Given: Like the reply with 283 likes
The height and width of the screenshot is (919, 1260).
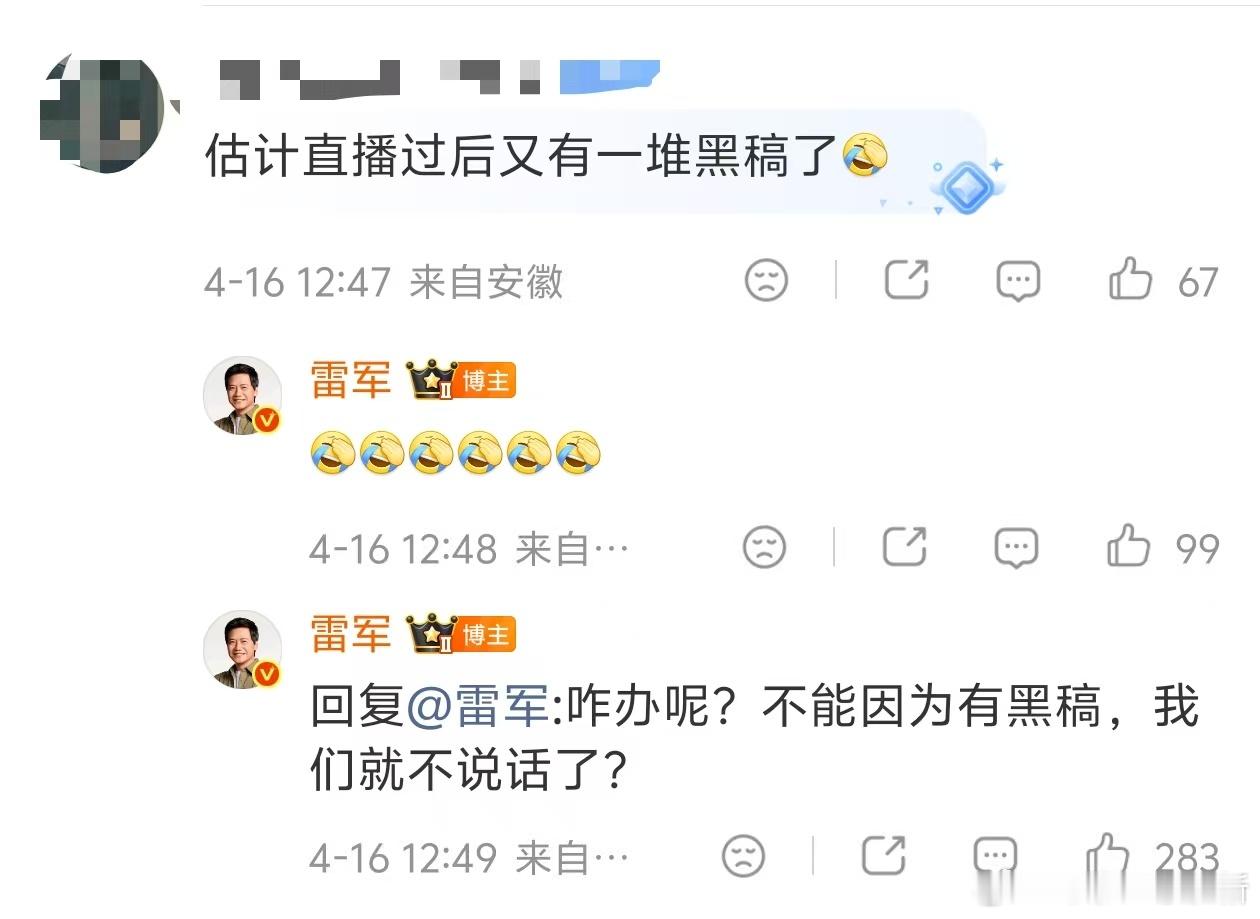Looking at the screenshot, I should (x=1107, y=856).
